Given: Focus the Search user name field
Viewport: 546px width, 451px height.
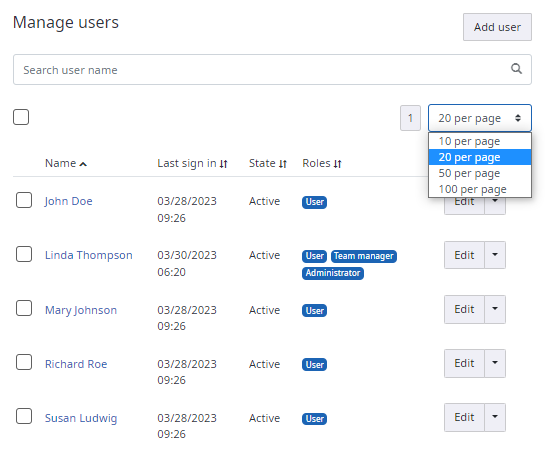Looking at the screenshot, I should point(272,69).
